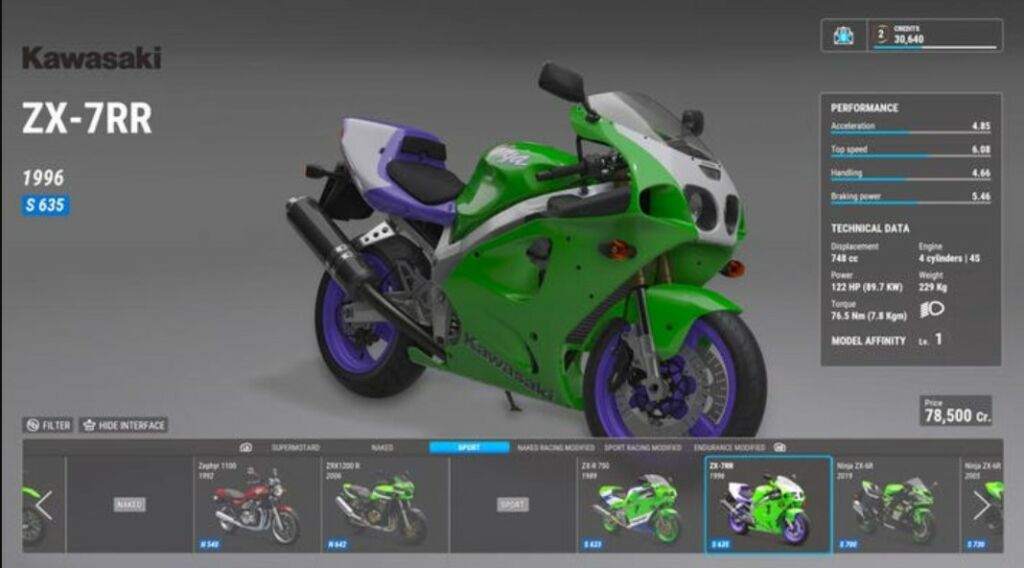This screenshot has width=1024, height=568.
Task: Select the Zephyr 1100 thumbnail
Action: [257, 504]
